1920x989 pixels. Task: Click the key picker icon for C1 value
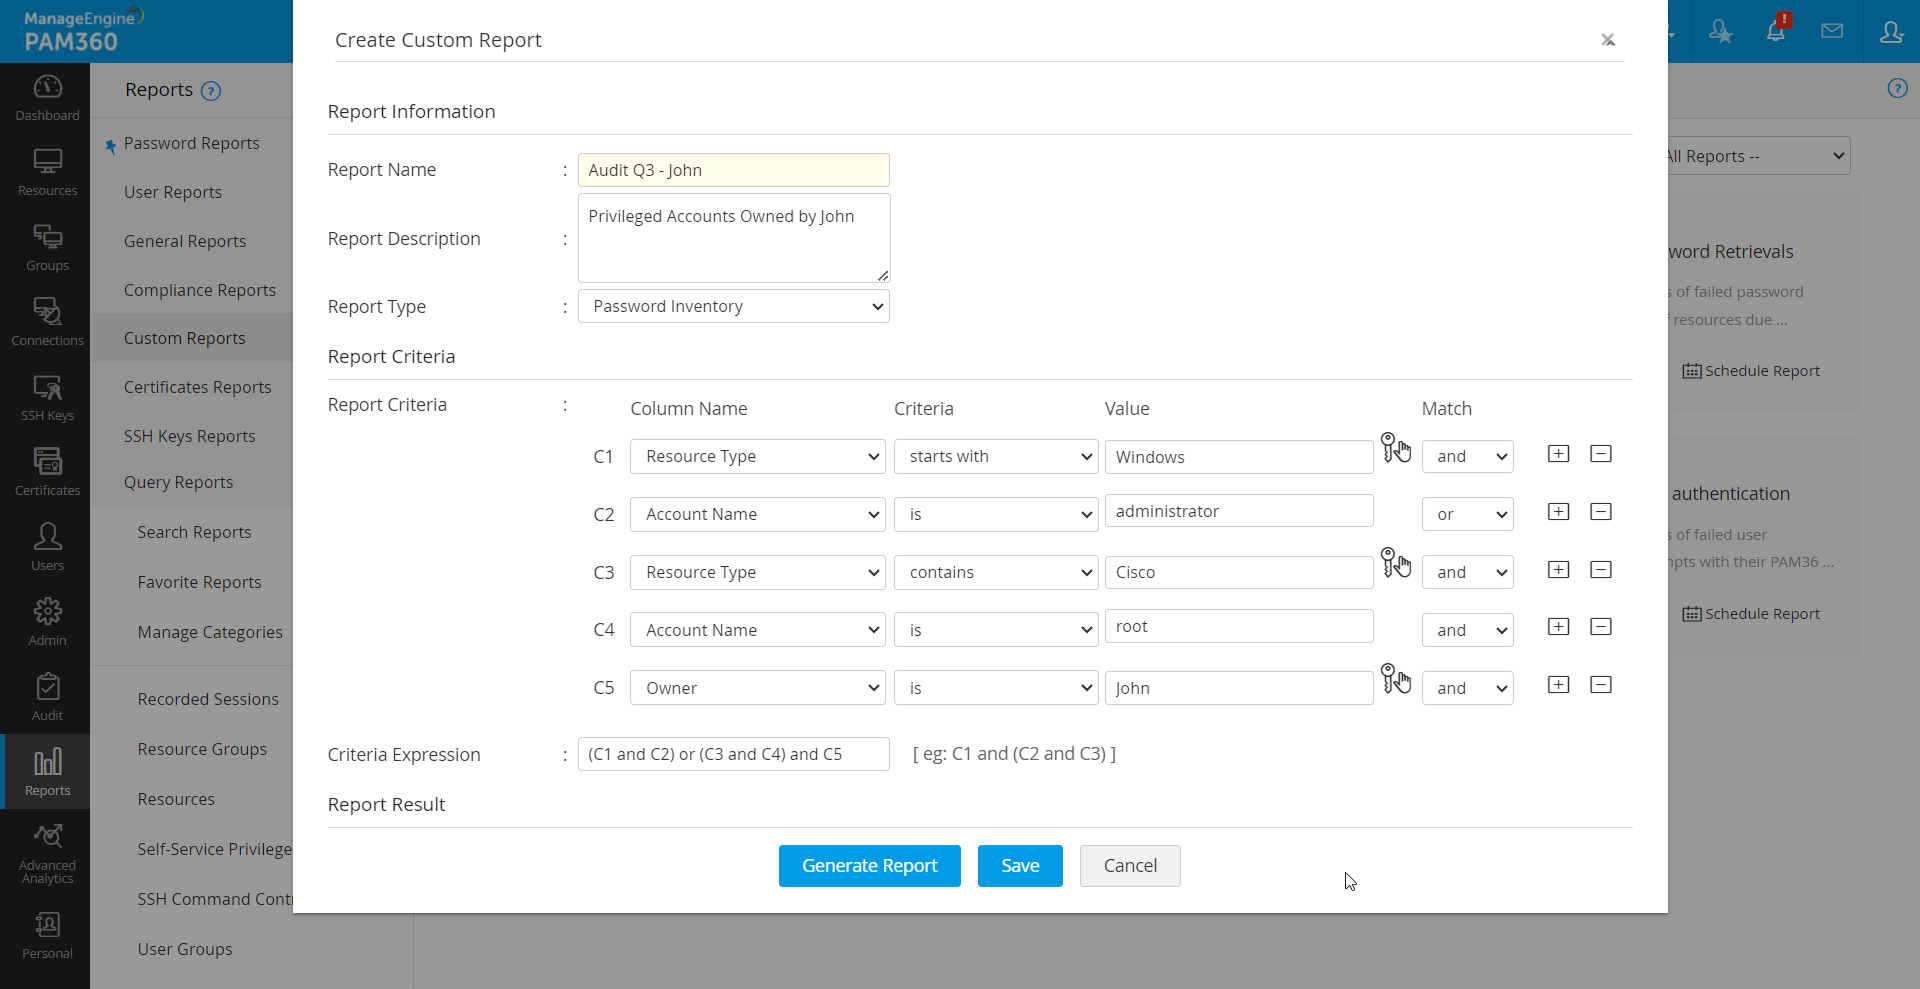(1395, 448)
